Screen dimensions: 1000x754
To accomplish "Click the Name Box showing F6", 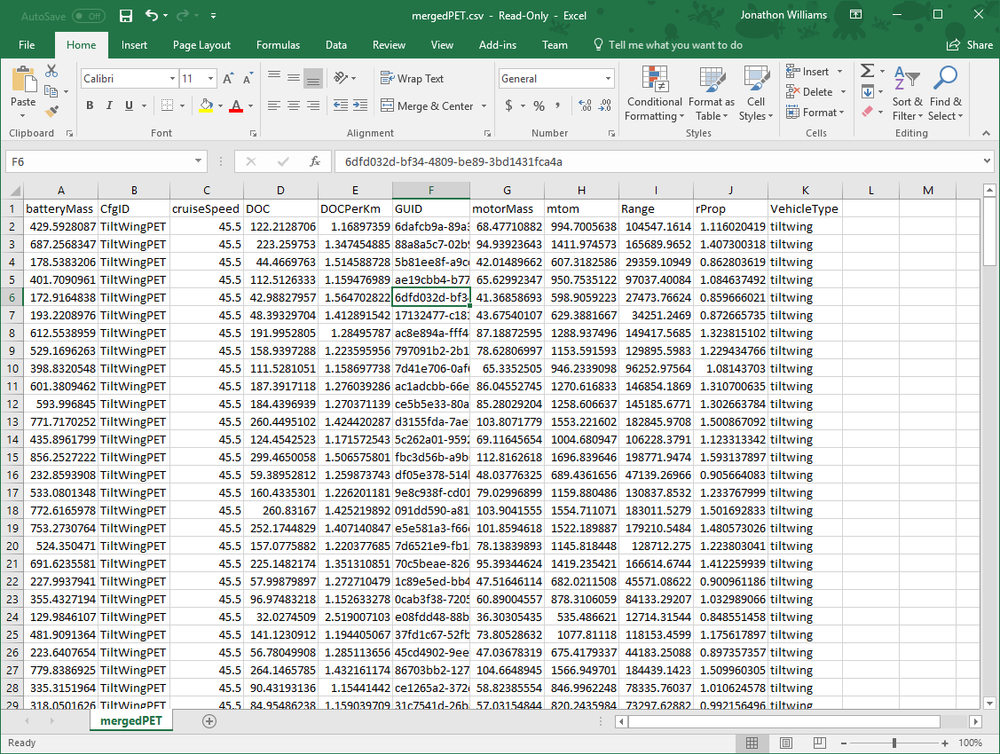I will [106, 161].
